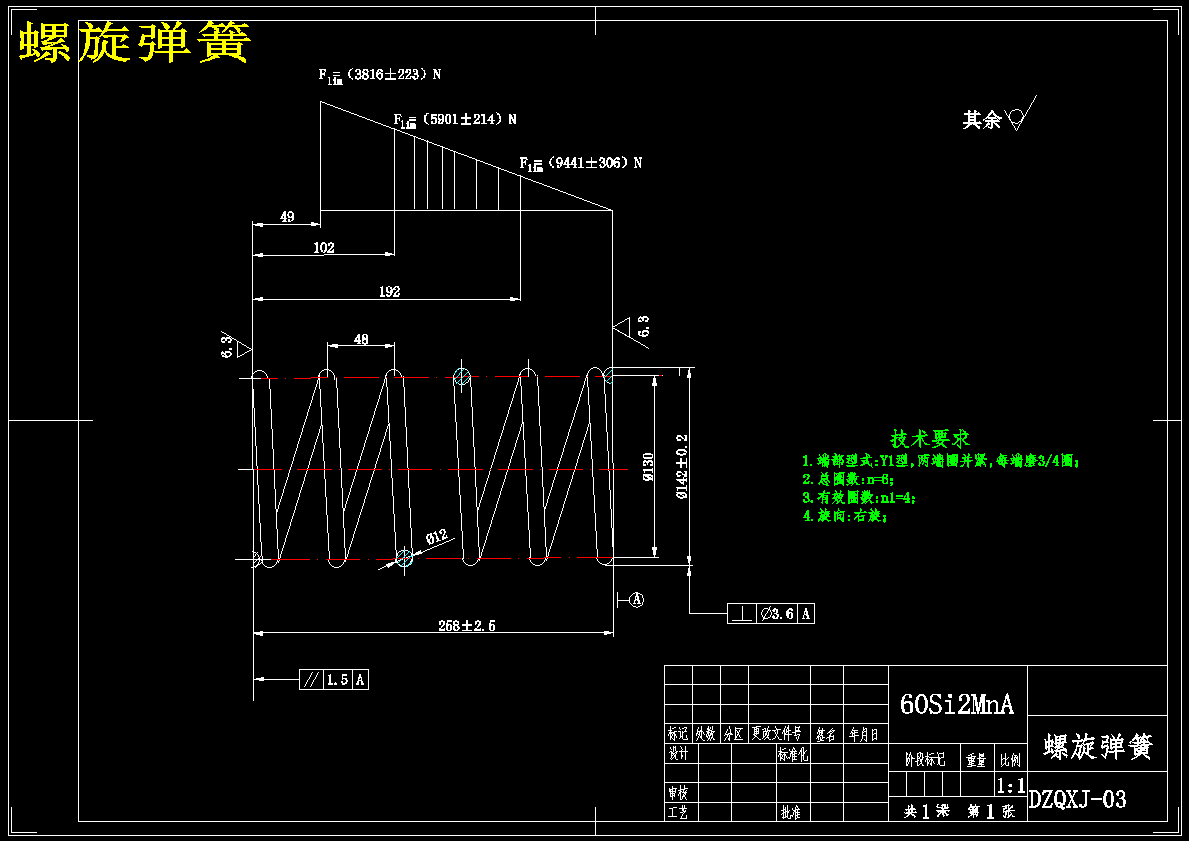Click the green 技术要求 heading
The width and height of the screenshot is (1189, 841).
(930, 438)
